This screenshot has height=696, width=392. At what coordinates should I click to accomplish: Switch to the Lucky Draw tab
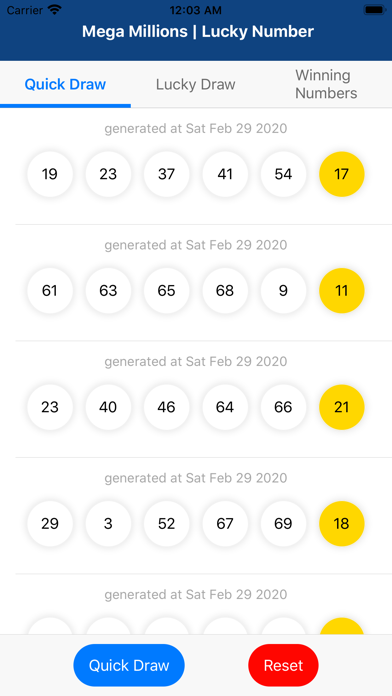(195, 84)
